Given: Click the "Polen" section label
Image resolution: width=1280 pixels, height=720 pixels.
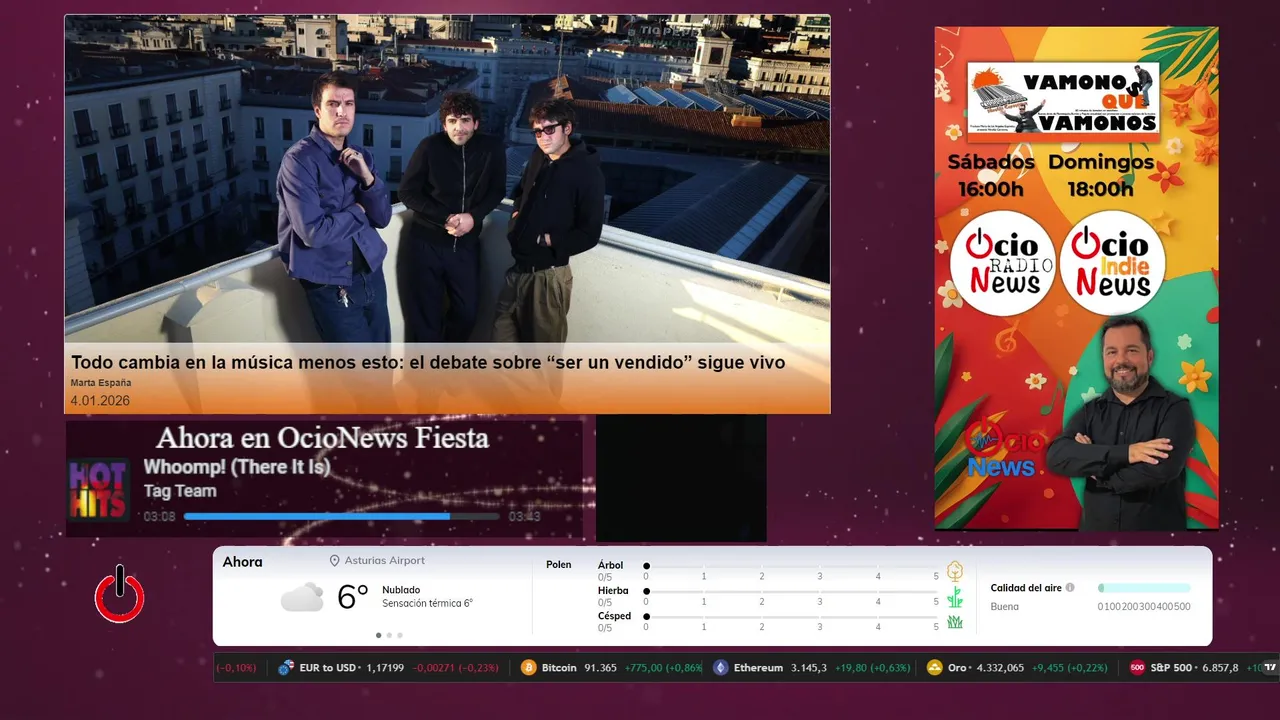Looking at the screenshot, I should click(559, 565).
